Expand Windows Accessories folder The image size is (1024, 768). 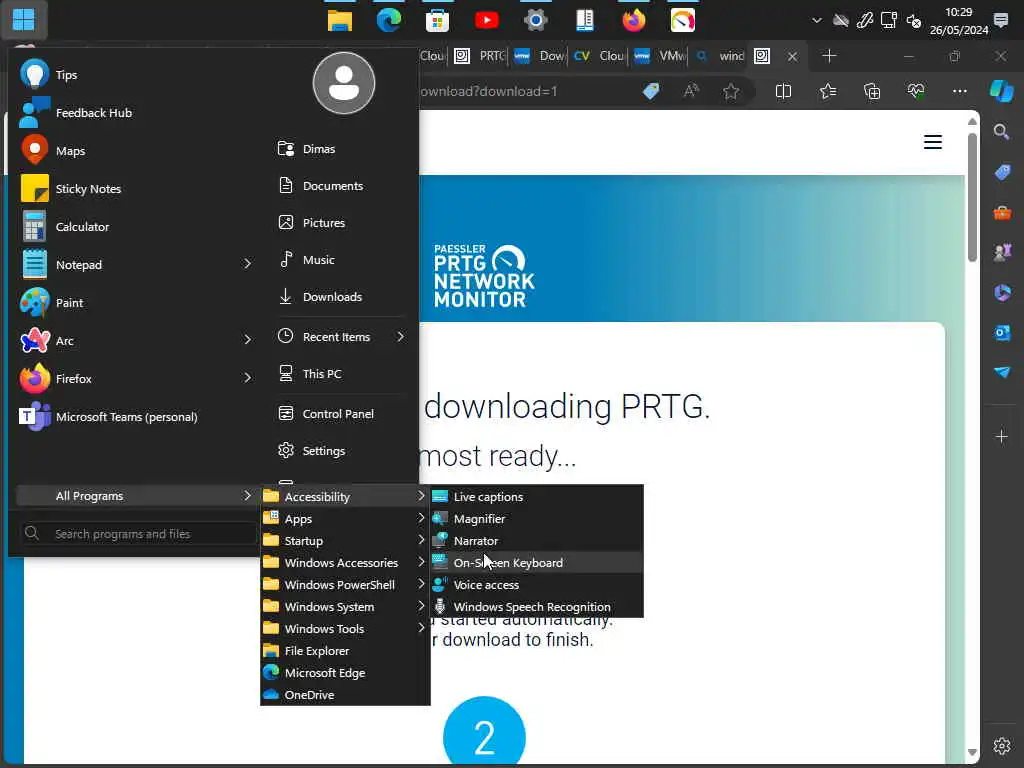[x=345, y=563]
